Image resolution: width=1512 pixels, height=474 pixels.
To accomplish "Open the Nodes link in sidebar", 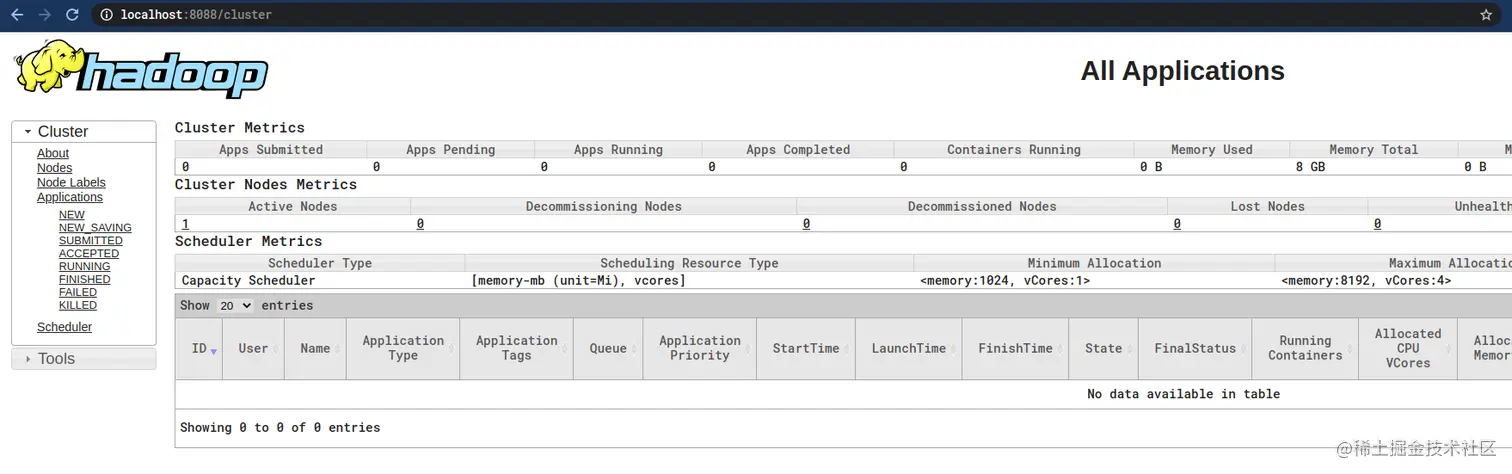I will (x=55, y=168).
